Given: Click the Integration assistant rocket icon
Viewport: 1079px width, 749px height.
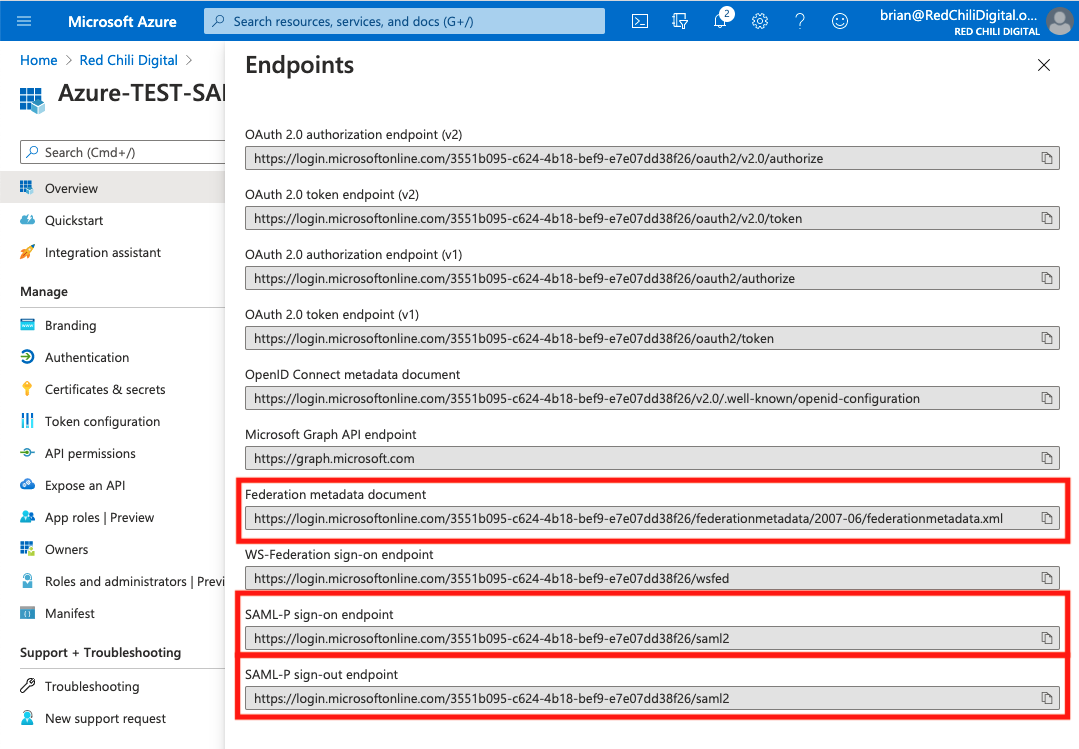Looking at the screenshot, I should (x=28, y=253).
